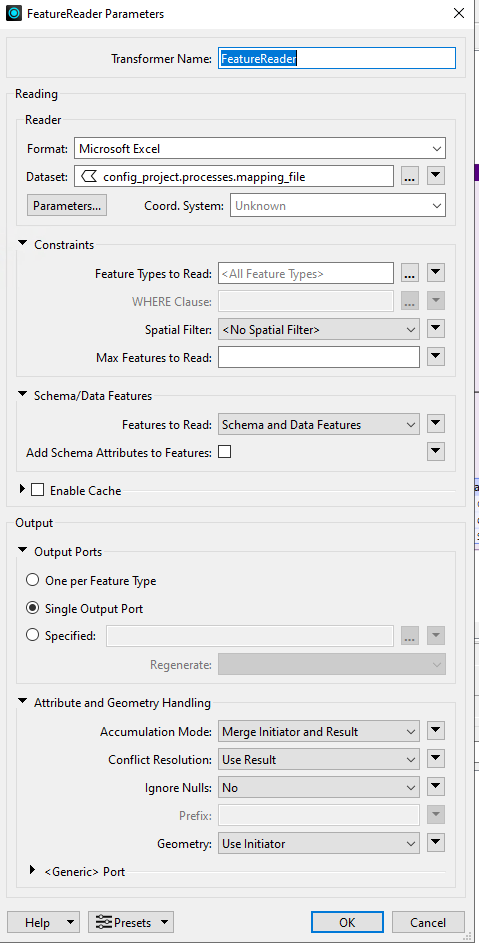
Task: Open Max Features to Read arrow menu
Action: point(436,357)
